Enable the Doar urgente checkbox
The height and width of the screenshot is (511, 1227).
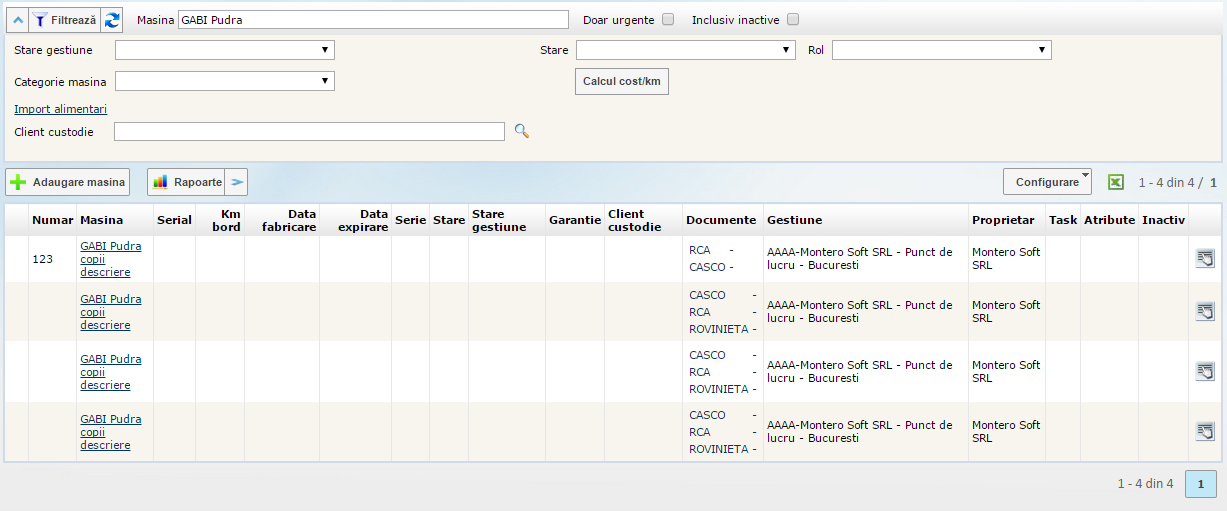coord(668,19)
